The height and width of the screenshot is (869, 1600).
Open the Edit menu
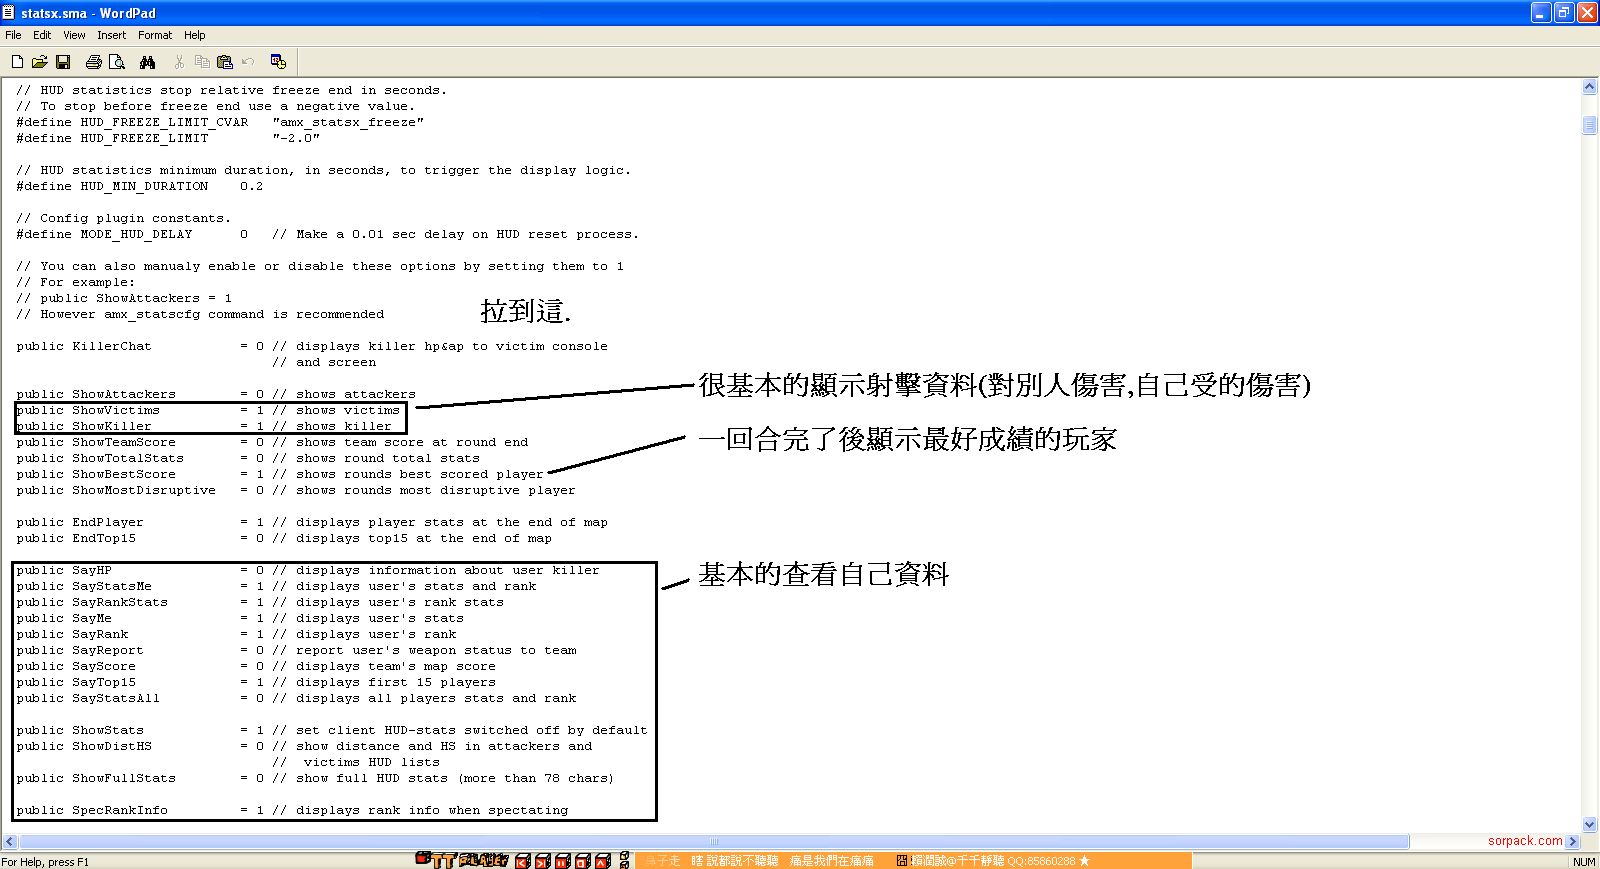pyautogui.click(x=42, y=35)
